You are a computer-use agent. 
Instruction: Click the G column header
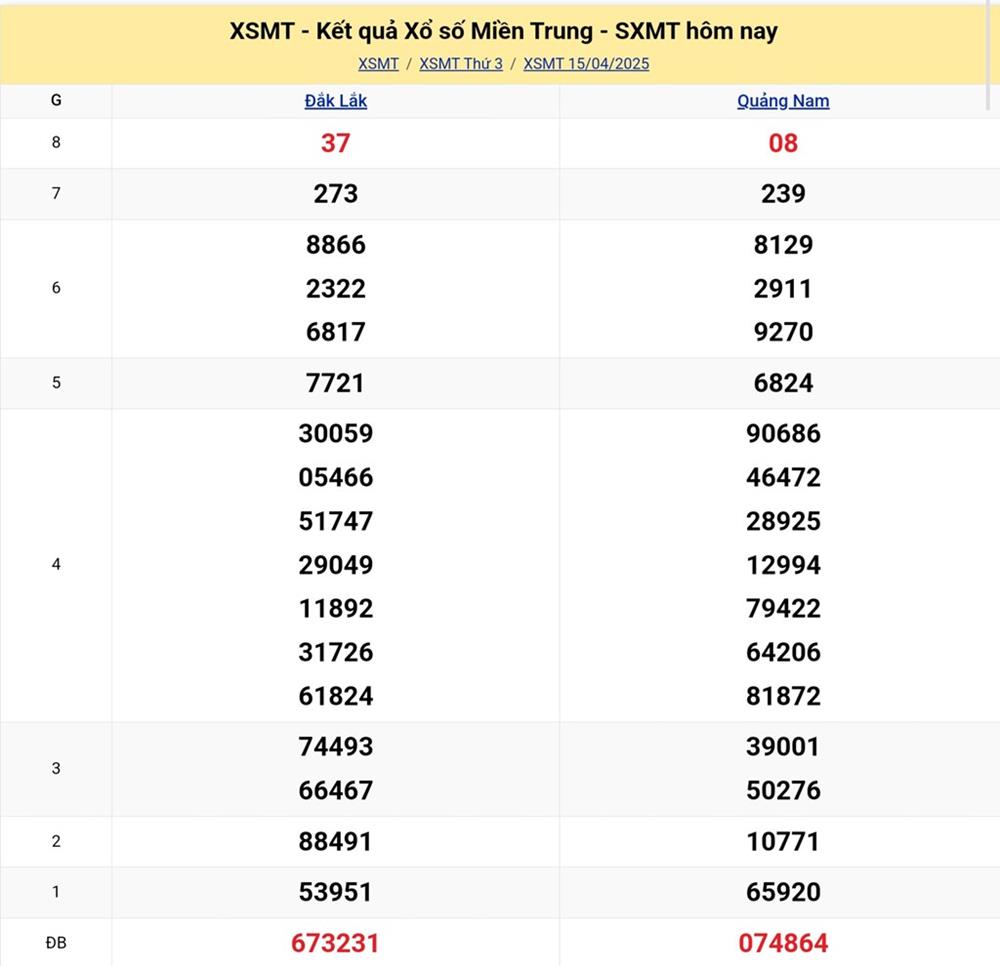click(56, 101)
